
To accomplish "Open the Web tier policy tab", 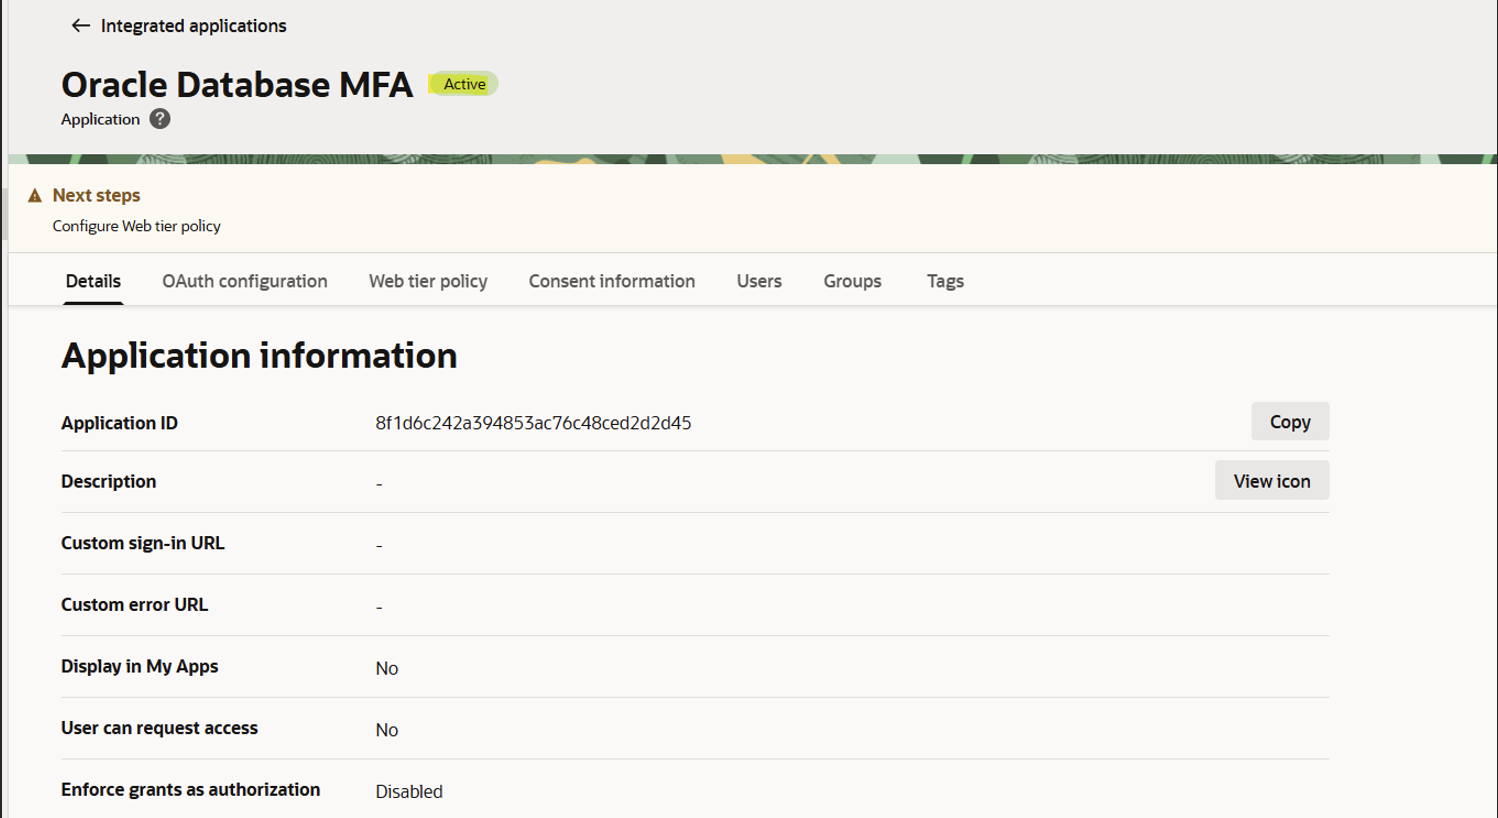I will click(427, 281).
